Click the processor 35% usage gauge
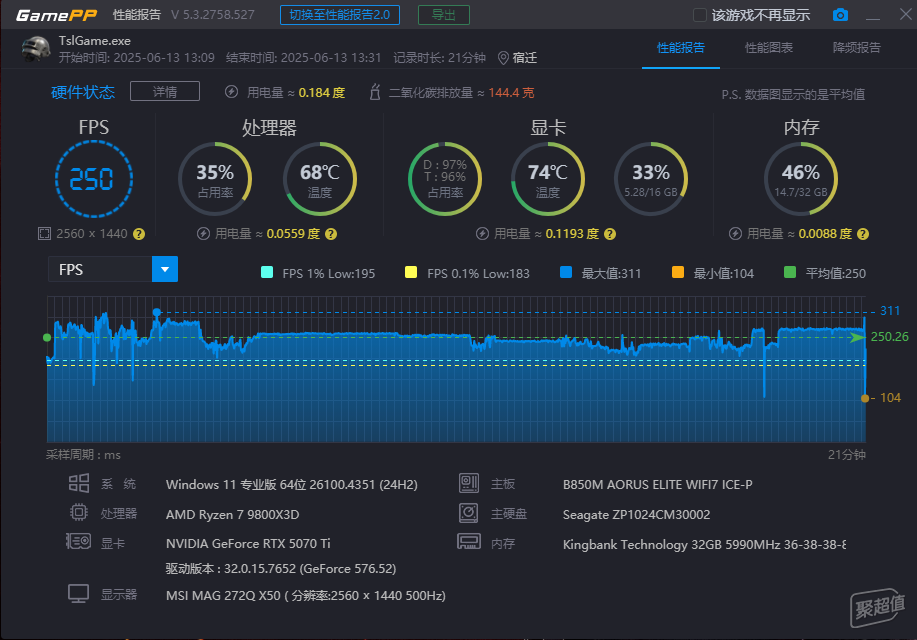This screenshot has width=917, height=640. click(215, 179)
